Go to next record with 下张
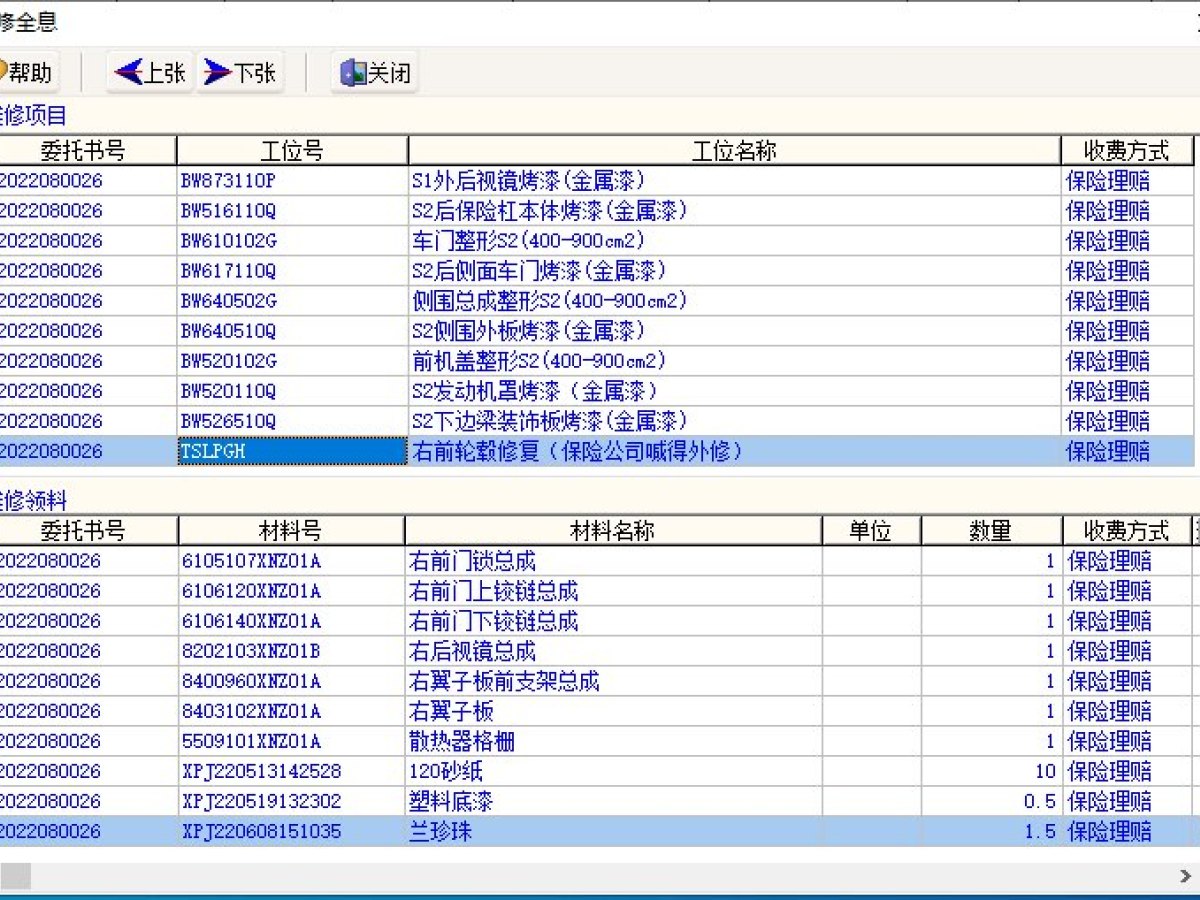The width and height of the screenshot is (1200, 900). click(240, 73)
